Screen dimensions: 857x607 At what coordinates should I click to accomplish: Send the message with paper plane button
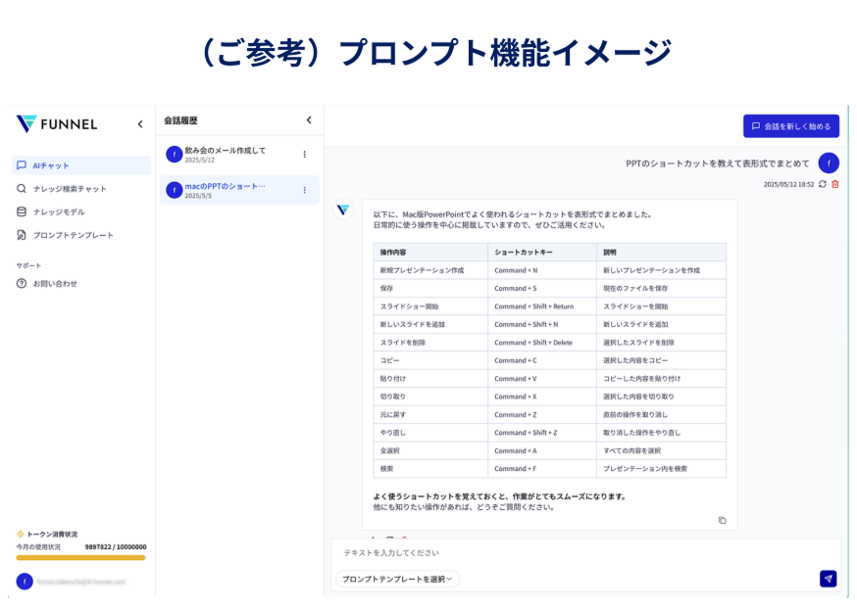[828, 579]
